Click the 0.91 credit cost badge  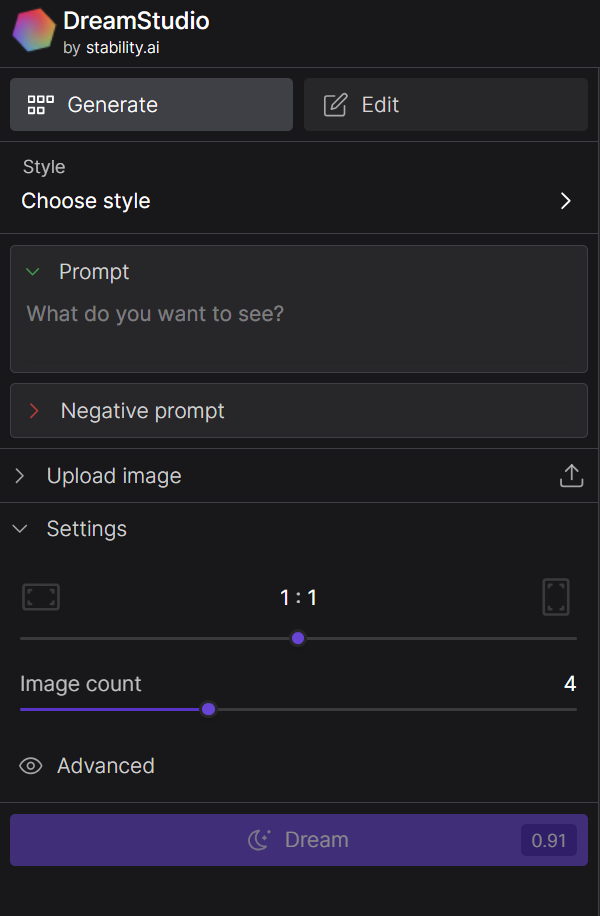548,840
